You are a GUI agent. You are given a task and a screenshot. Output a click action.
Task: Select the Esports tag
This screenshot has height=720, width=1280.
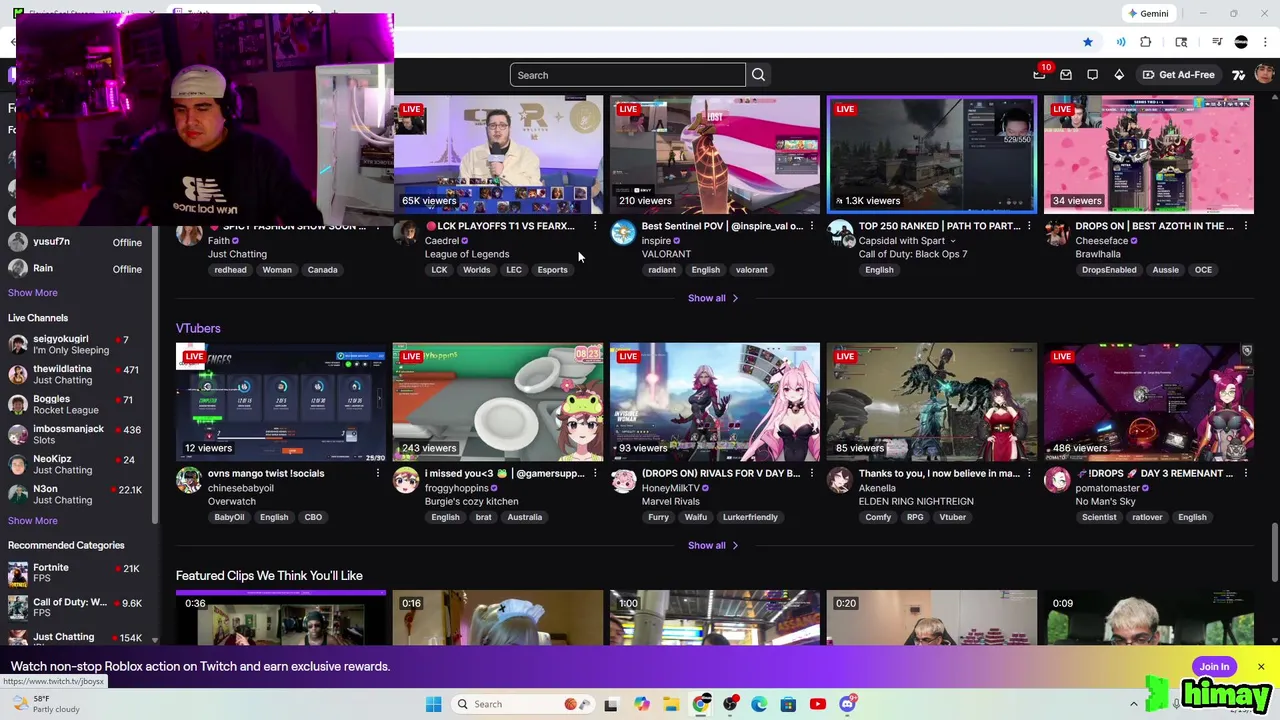tap(552, 270)
